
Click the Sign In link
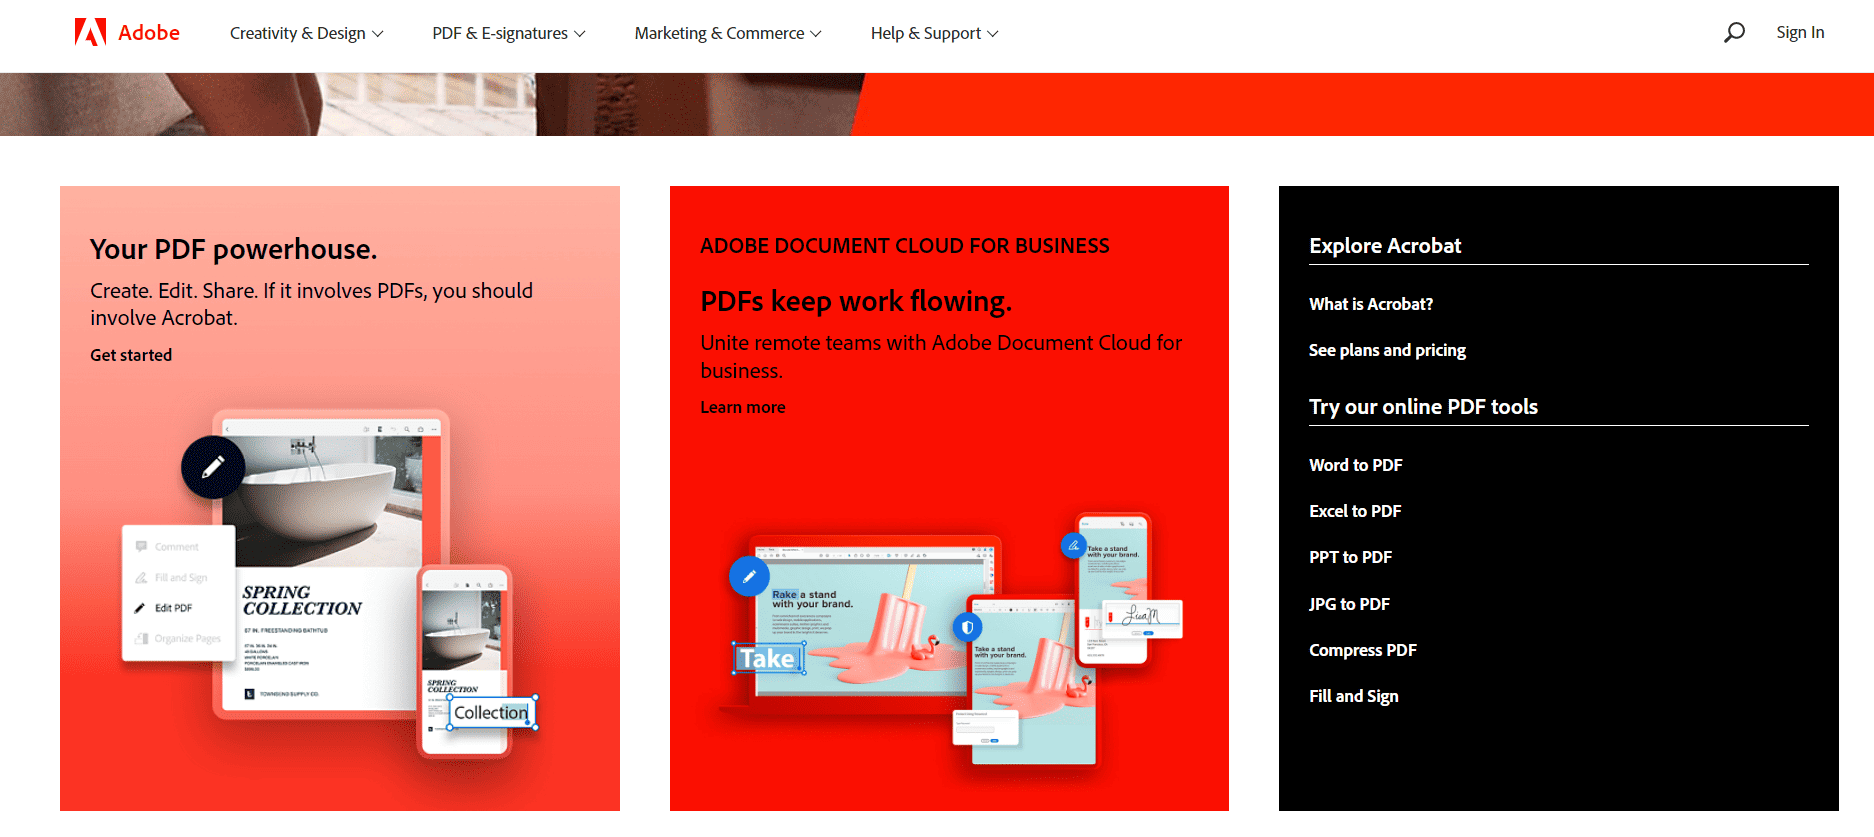click(1800, 32)
